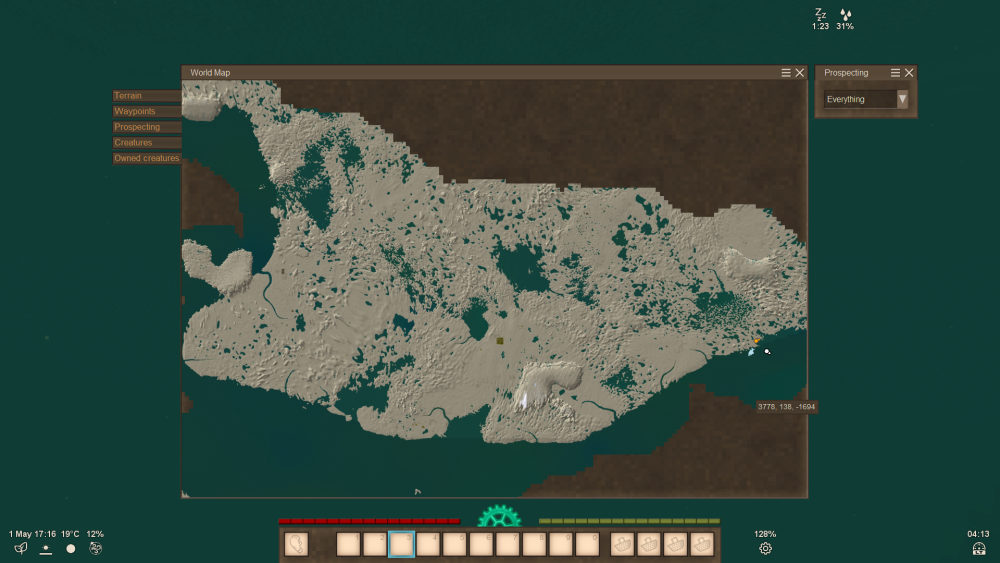
Task: Toggle the Prospecting map layer button
Action: pos(147,127)
